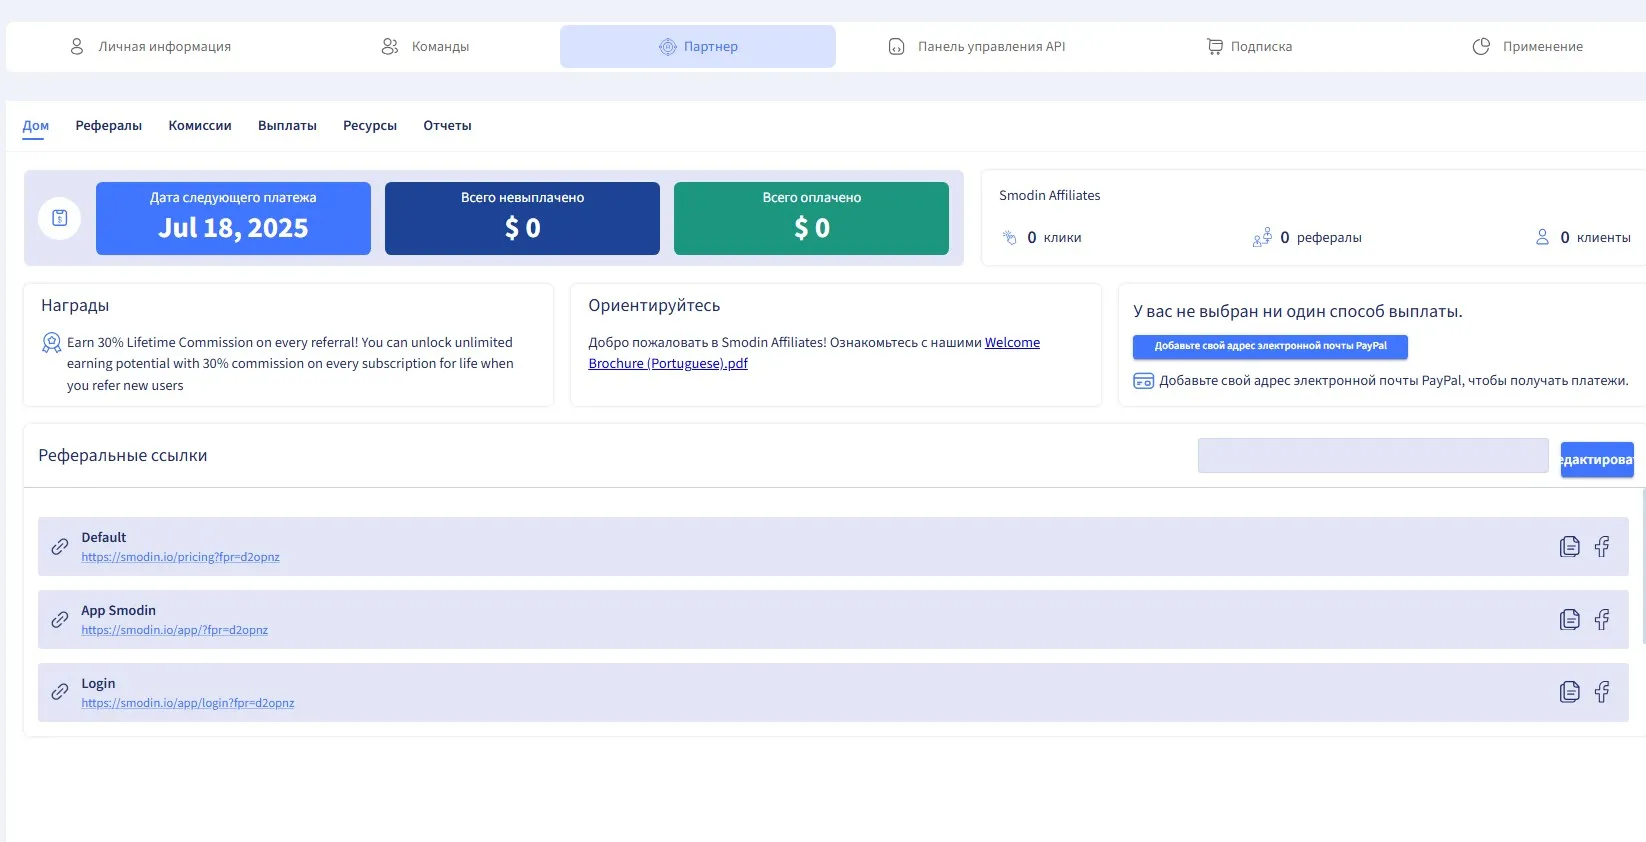The width and height of the screenshot is (1646, 842).
Task: Click the calculator icon near payment date
Action: point(60,218)
